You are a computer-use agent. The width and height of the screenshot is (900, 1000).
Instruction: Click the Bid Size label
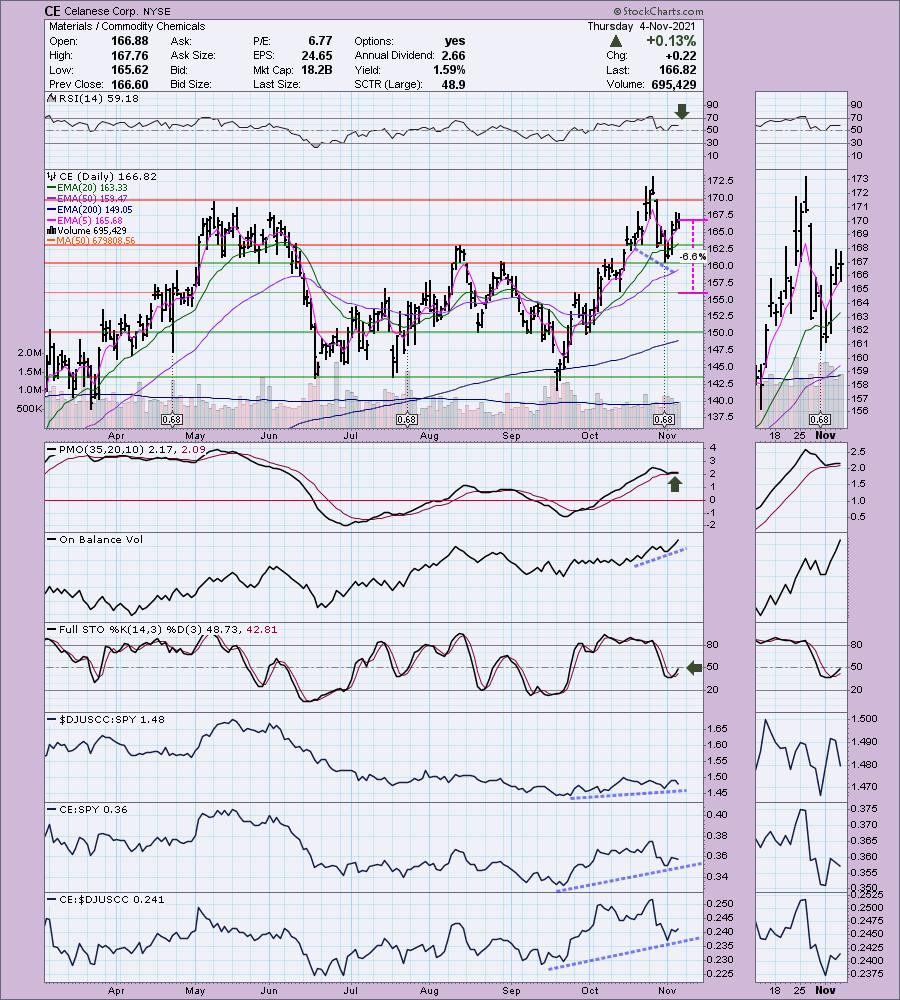pos(191,85)
